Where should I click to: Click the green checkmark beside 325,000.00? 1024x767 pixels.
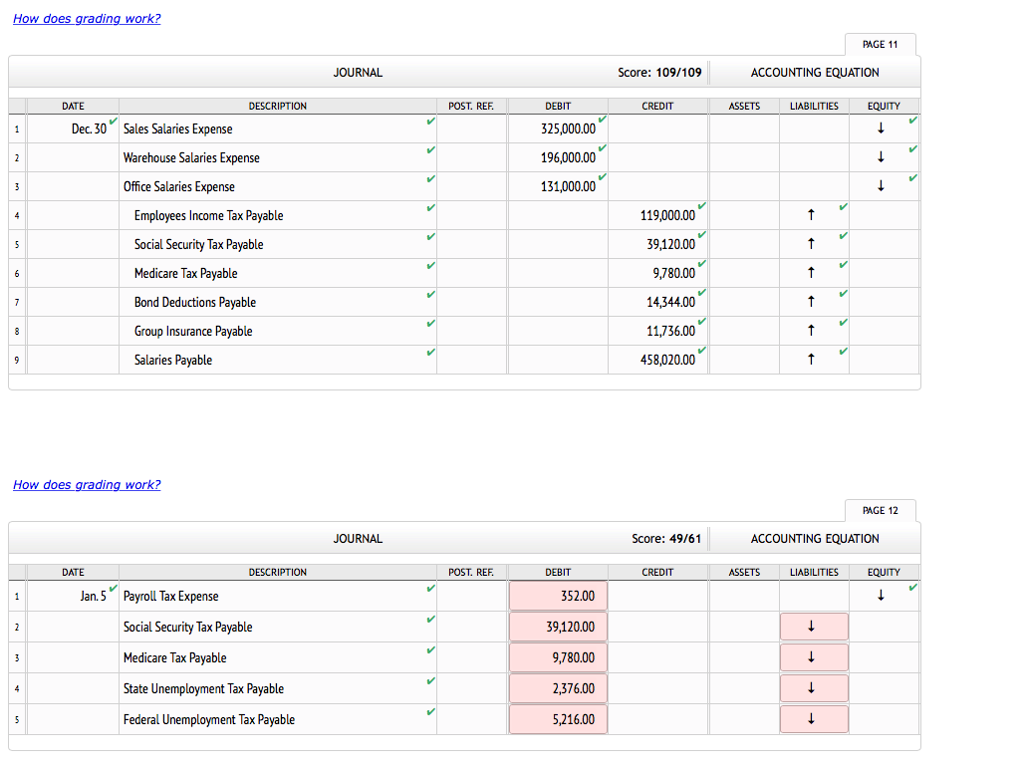coord(602,120)
